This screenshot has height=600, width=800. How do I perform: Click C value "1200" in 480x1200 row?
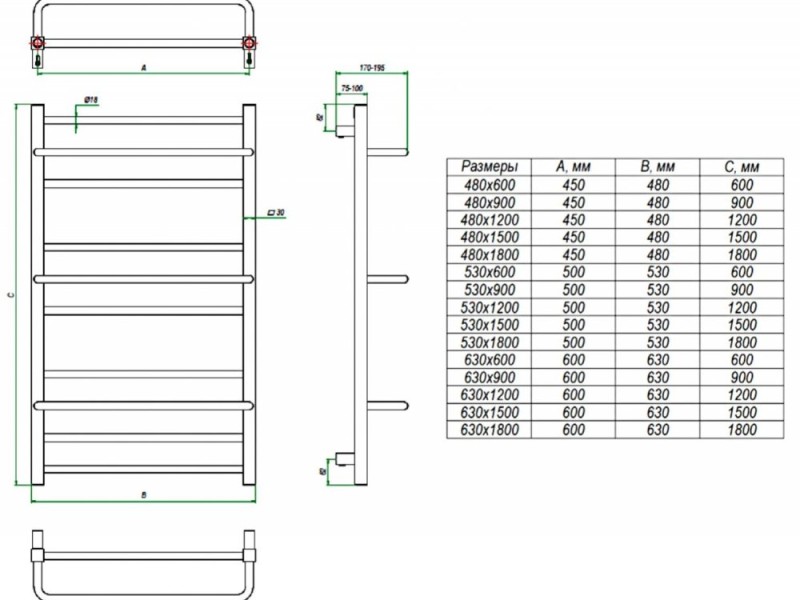point(741,220)
